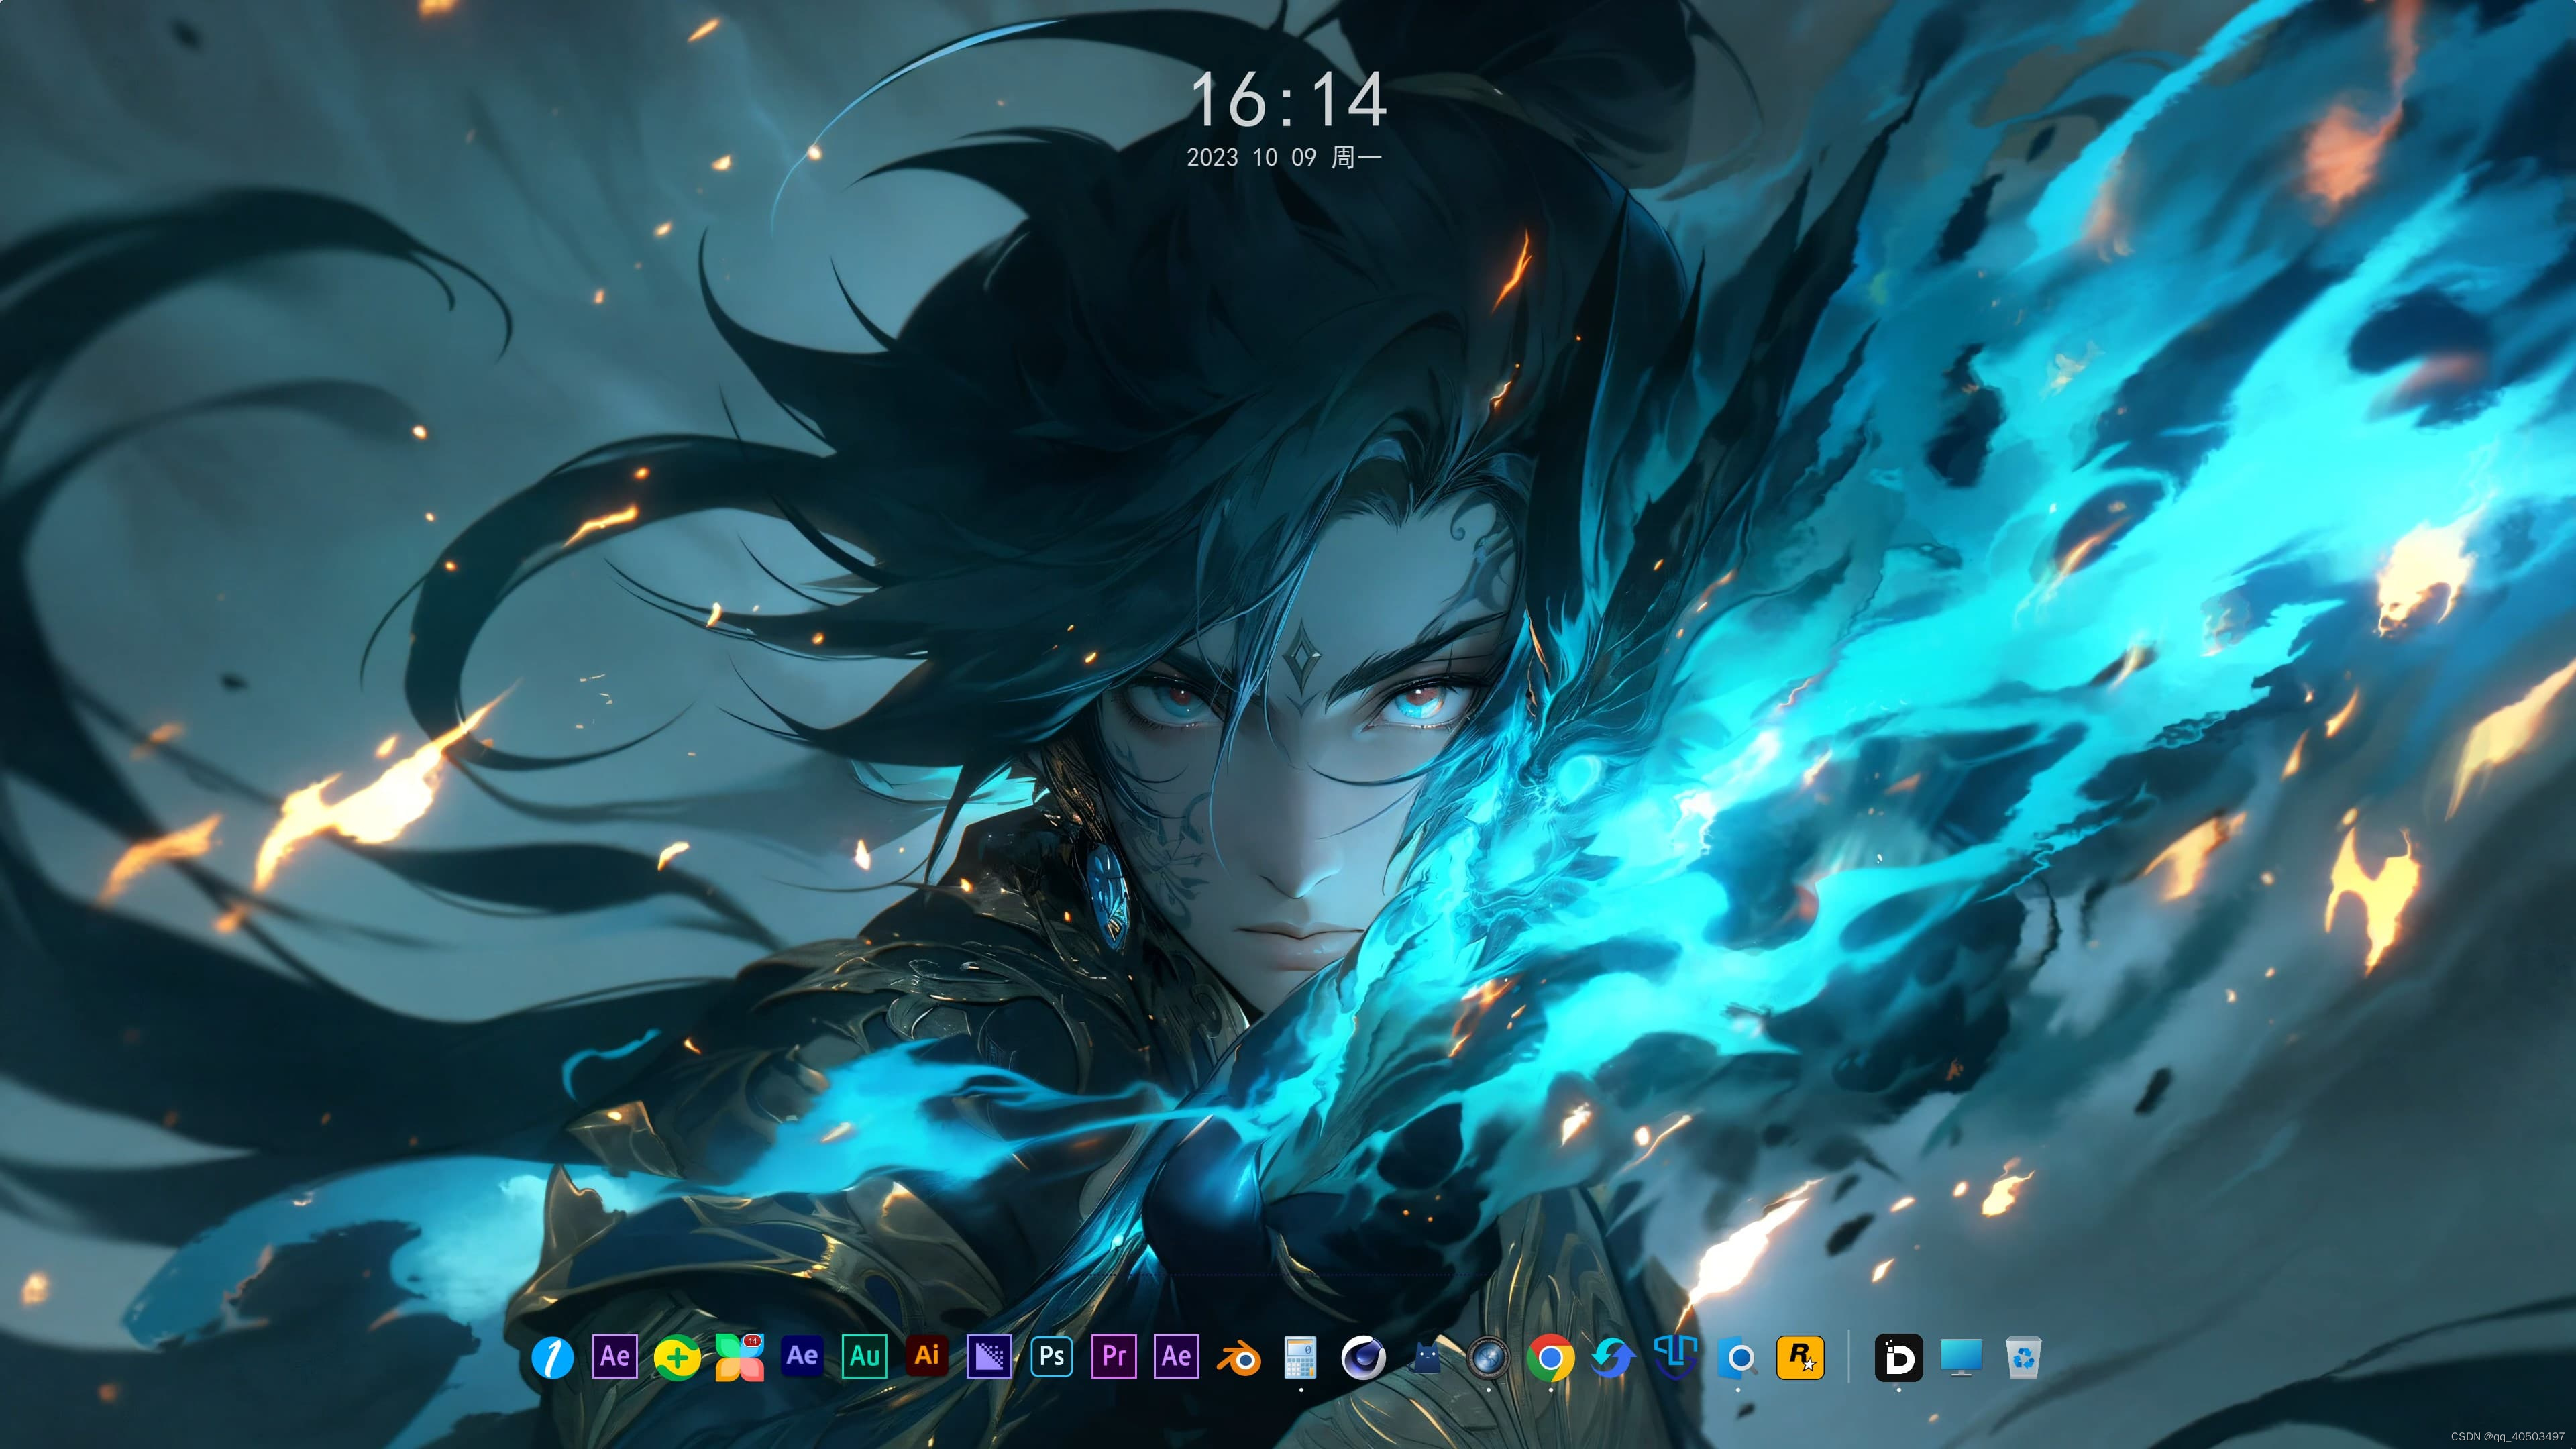Launch Adobe Illustrator from the dock
The width and height of the screenshot is (2576, 1449).
(926, 1356)
